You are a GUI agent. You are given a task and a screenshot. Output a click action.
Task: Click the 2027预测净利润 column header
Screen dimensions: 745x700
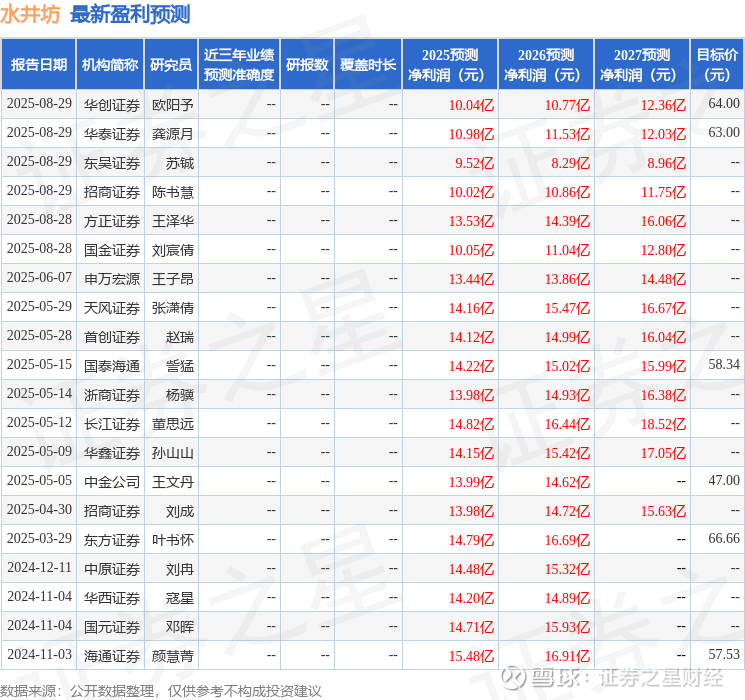coord(642,65)
